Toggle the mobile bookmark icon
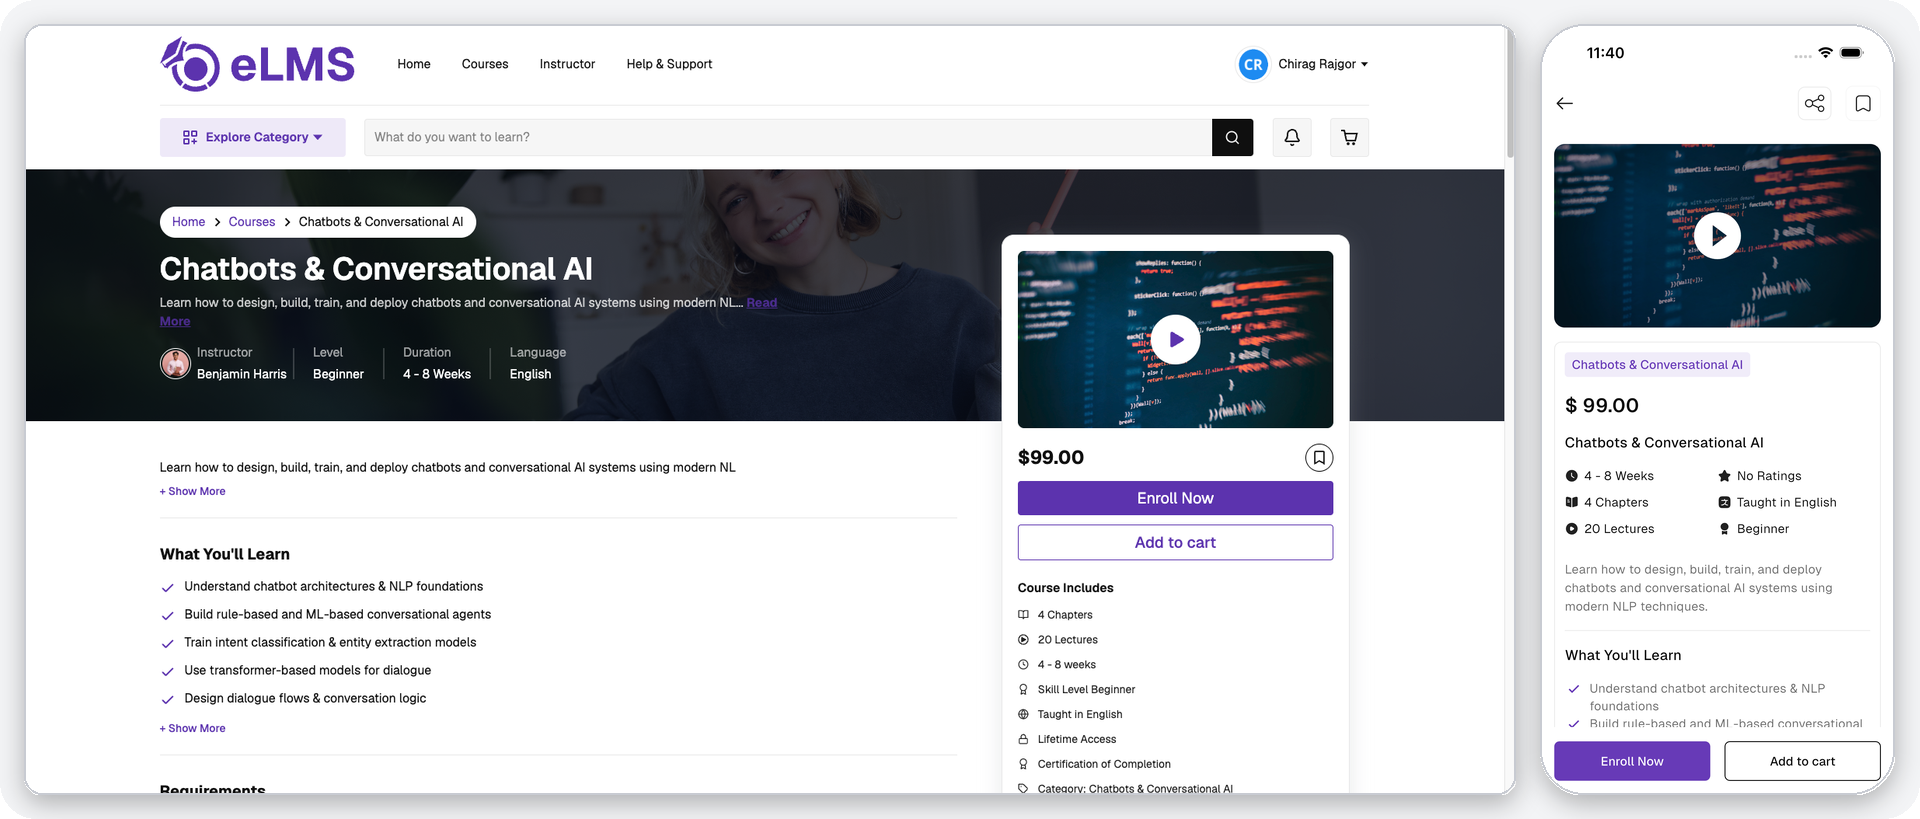The width and height of the screenshot is (1920, 819). 1863,104
